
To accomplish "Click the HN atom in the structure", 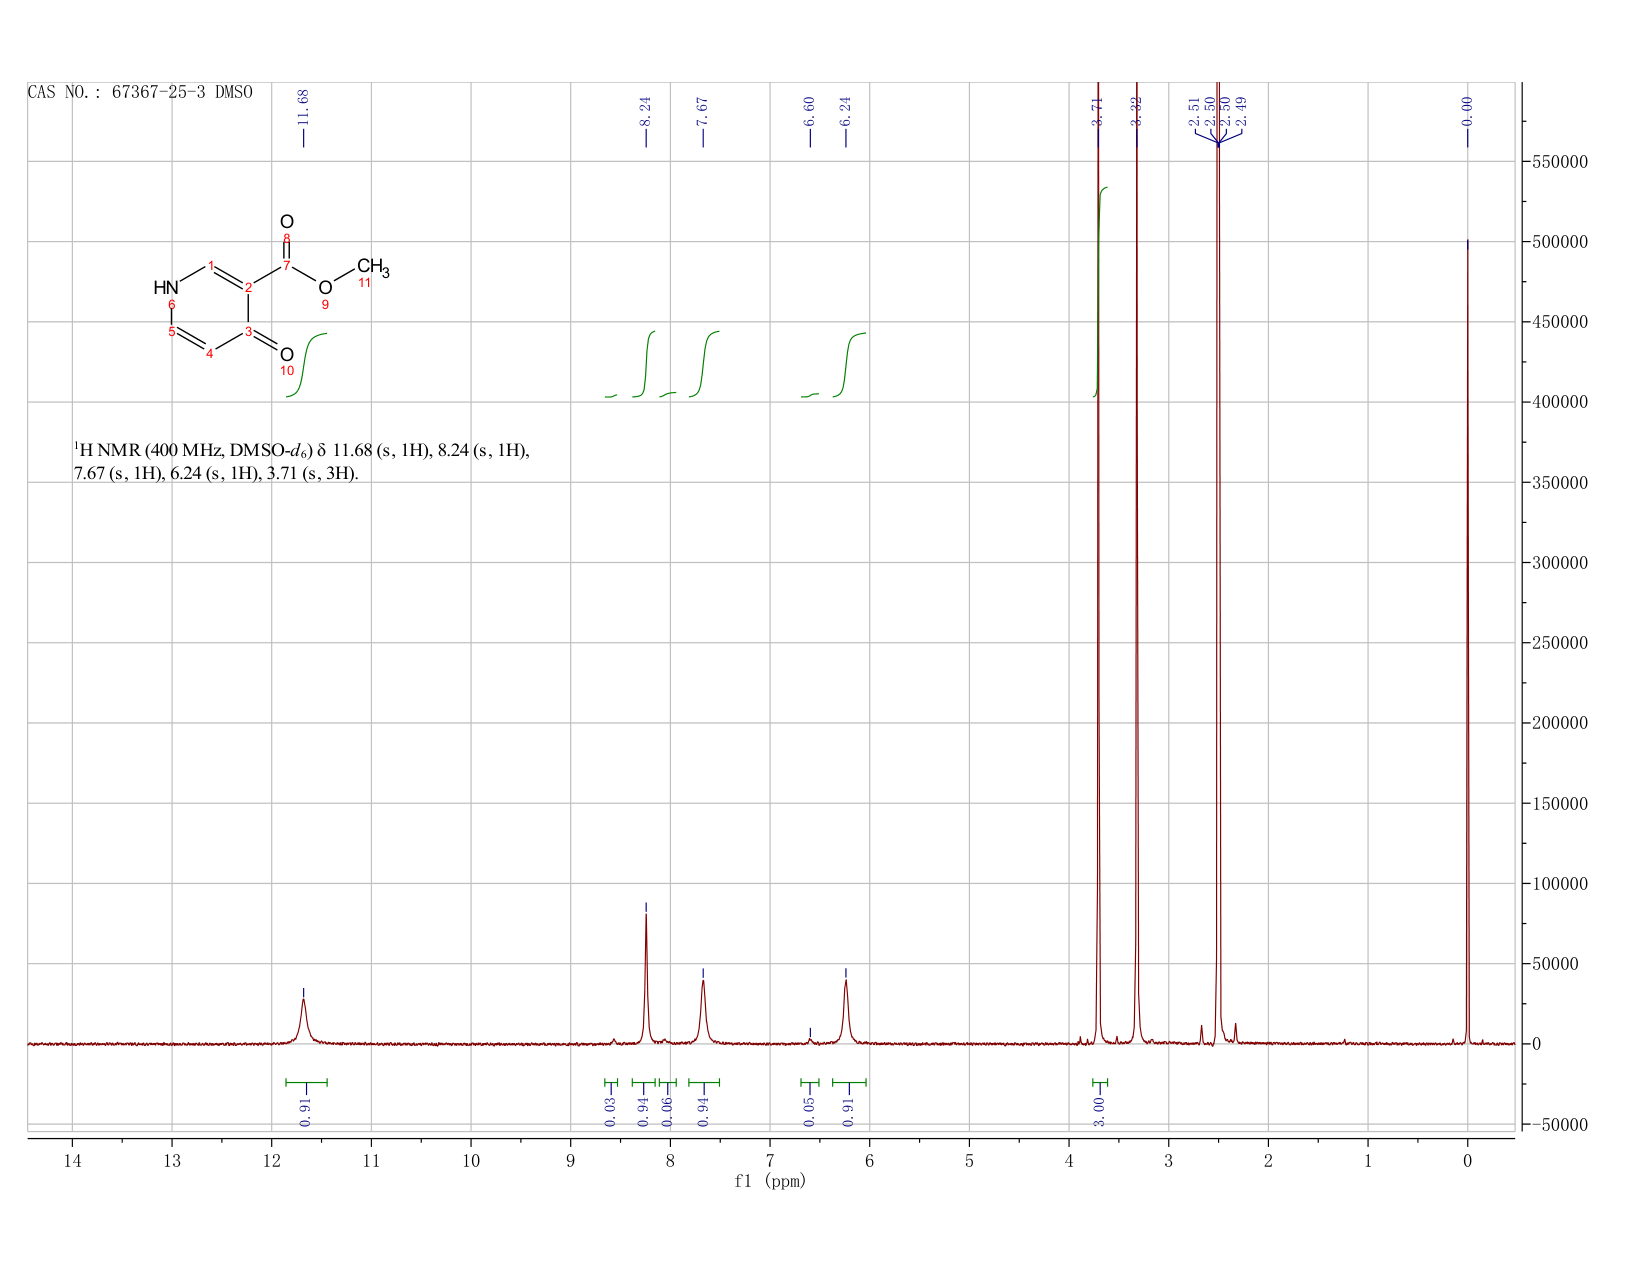I will 166,288.
